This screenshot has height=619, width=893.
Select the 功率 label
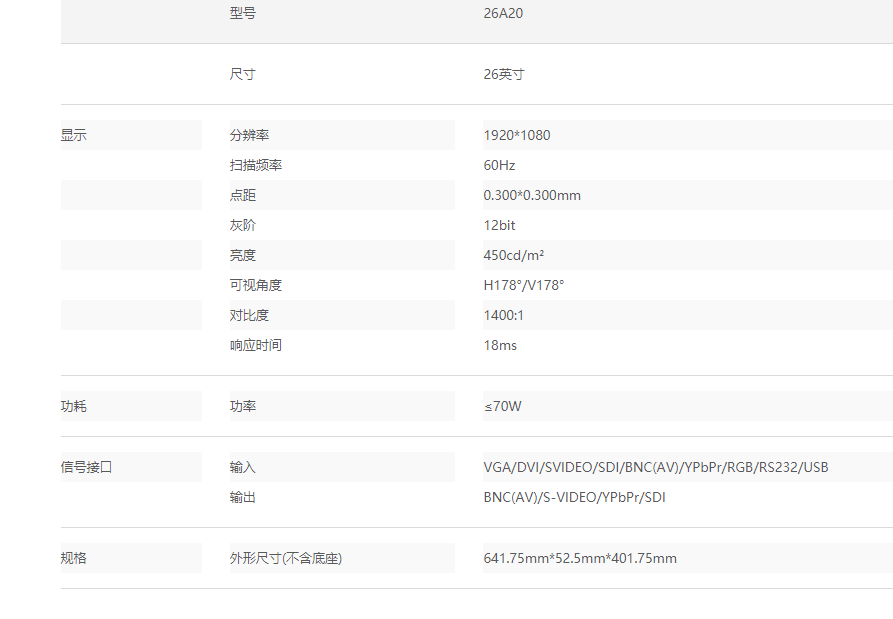click(243, 406)
